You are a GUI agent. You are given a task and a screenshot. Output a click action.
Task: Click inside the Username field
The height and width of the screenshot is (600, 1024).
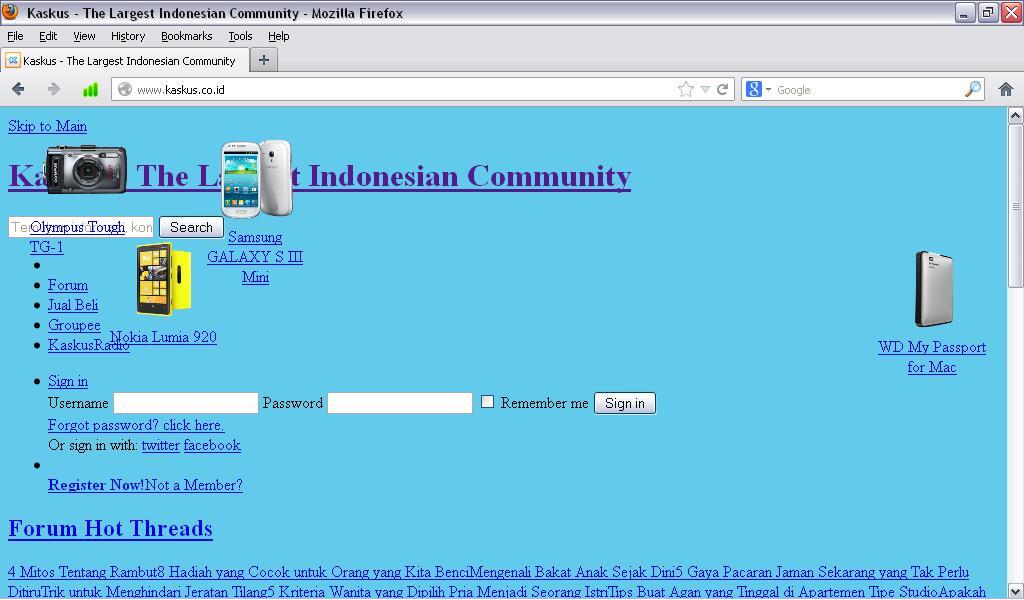tap(185, 402)
